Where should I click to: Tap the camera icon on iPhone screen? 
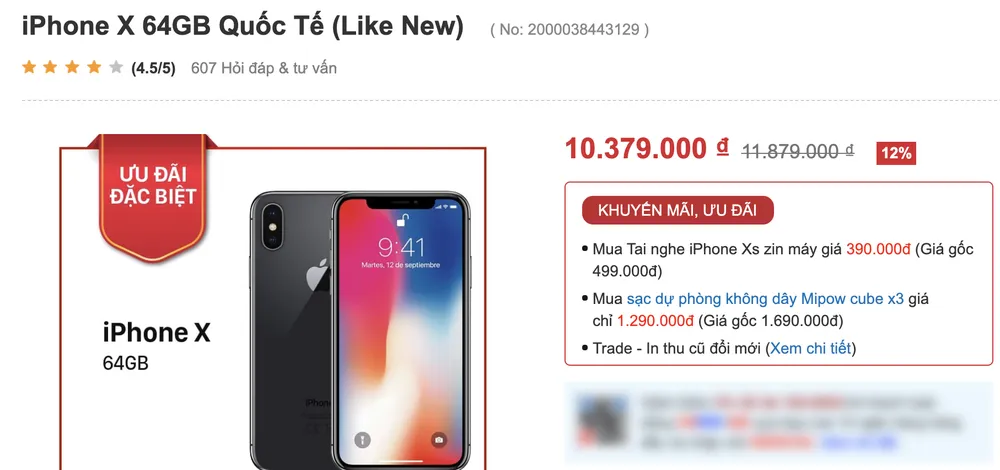point(439,438)
